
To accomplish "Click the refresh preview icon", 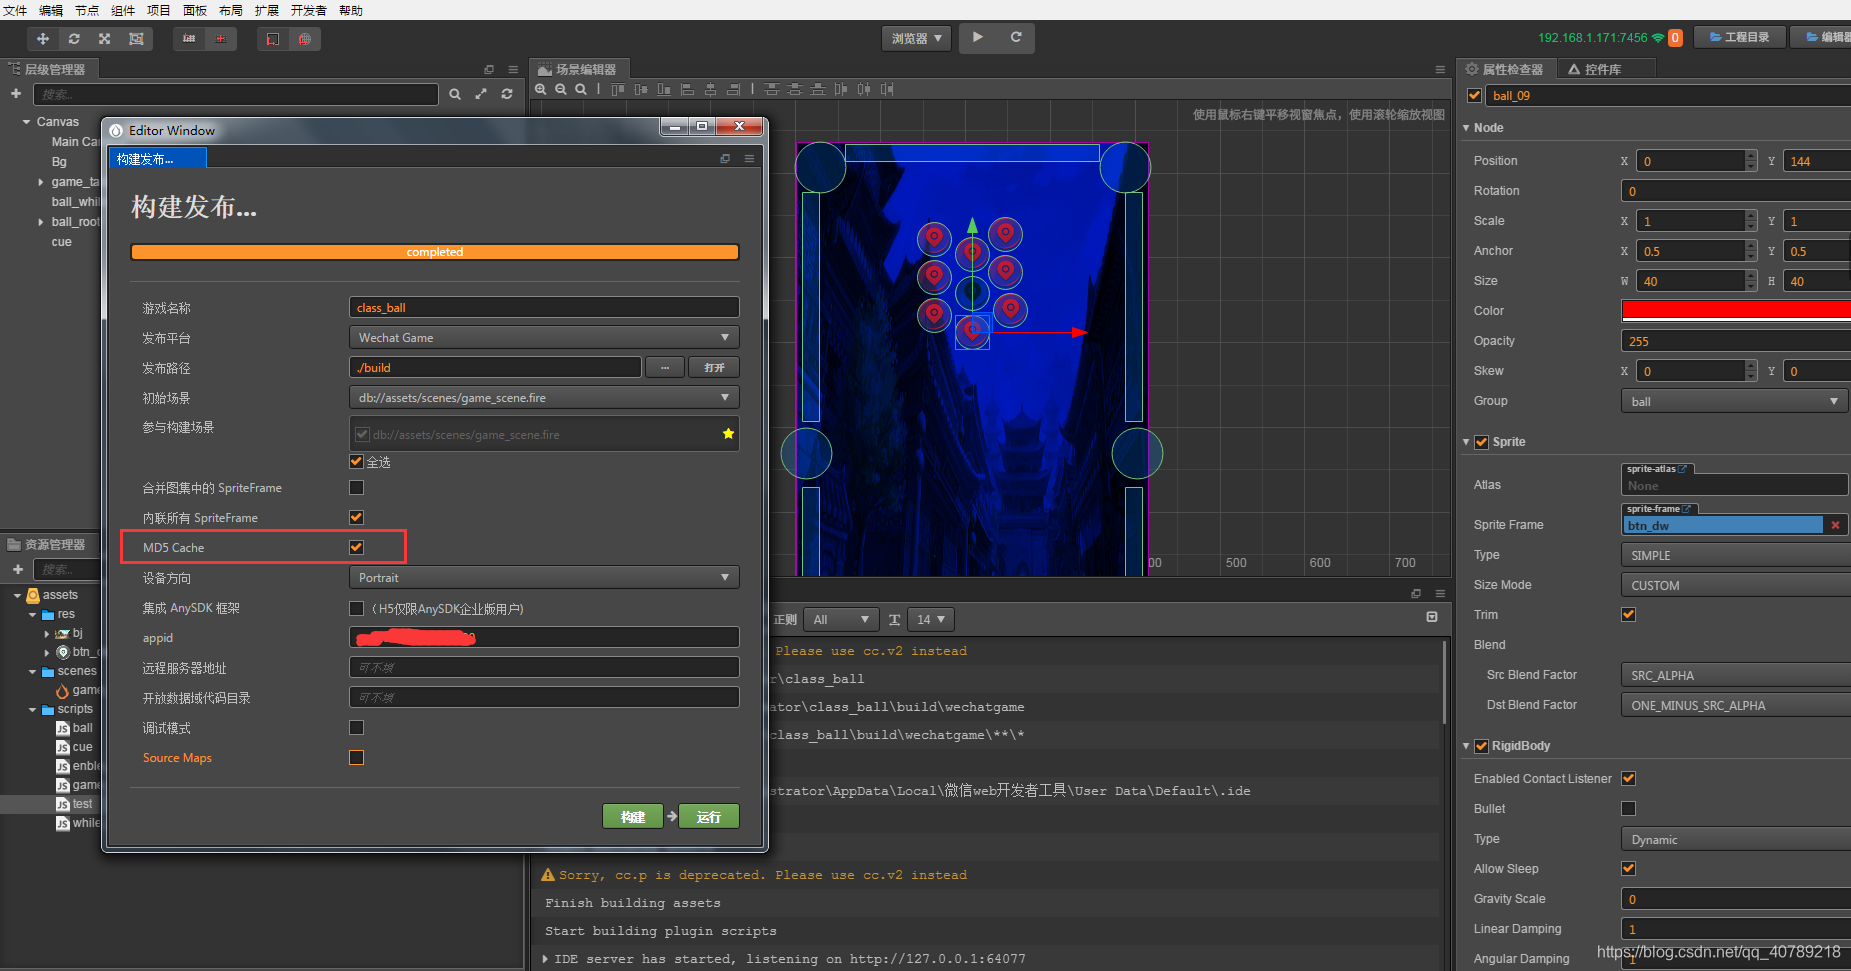I will (1016, 38).
